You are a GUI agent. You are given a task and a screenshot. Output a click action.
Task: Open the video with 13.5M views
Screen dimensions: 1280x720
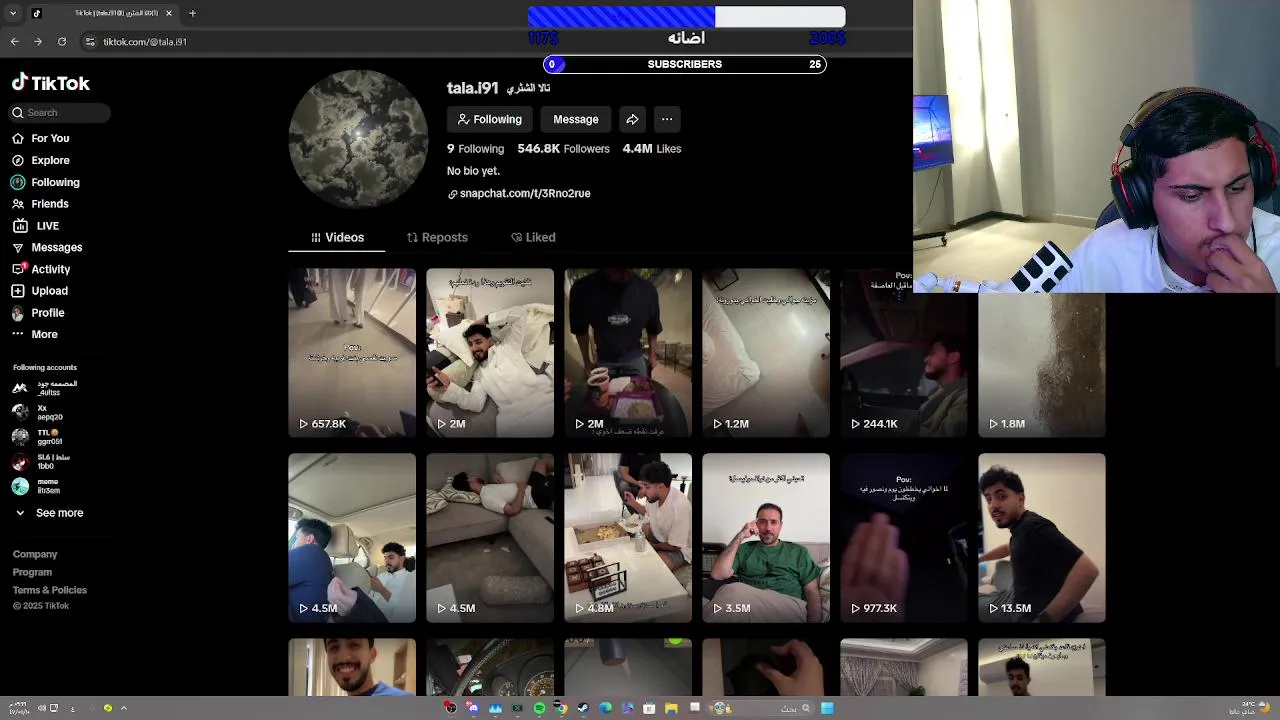(1042, 538)
